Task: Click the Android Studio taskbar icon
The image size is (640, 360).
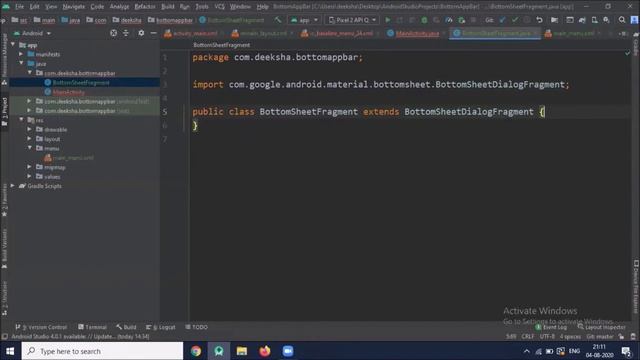Action: (219, 351)
